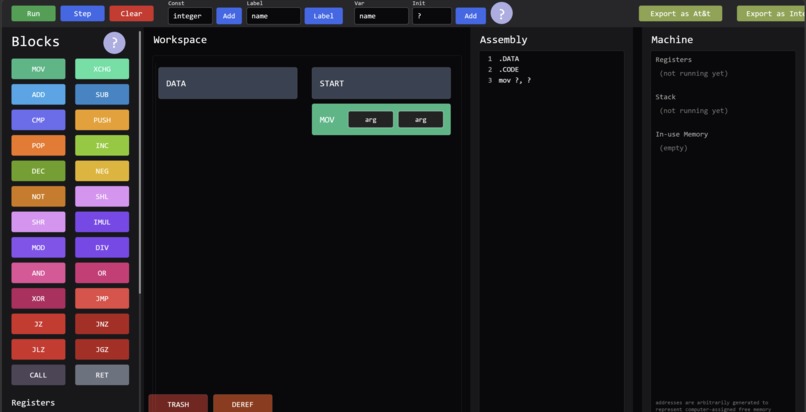Screen dimensions: 806x412
Task: Select the DEC block
Action: point(39,171)
